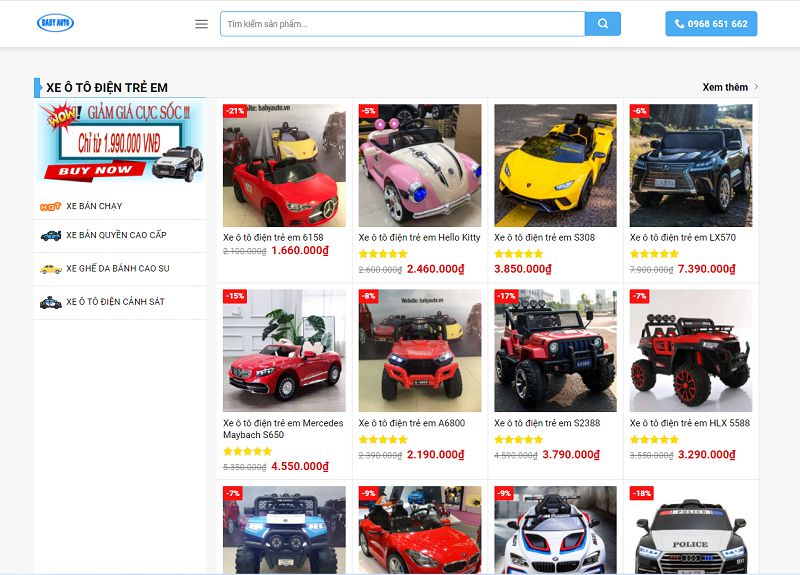Open the white BMW M Power car image
The width and height of the screenshot is (800, 575).
coord(555,530)
